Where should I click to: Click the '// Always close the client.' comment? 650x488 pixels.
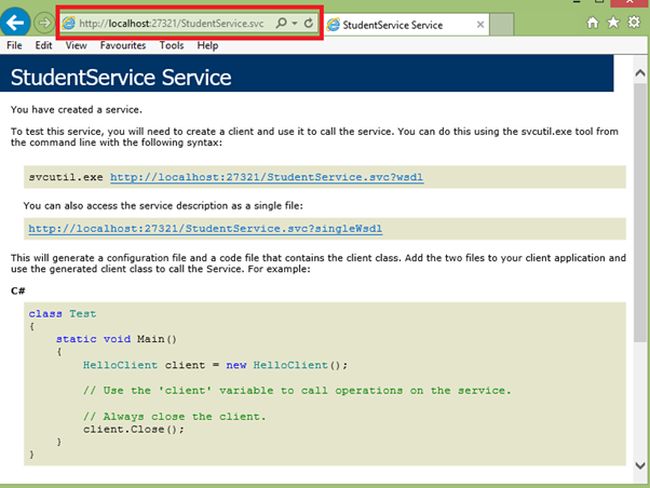(174, 416)
